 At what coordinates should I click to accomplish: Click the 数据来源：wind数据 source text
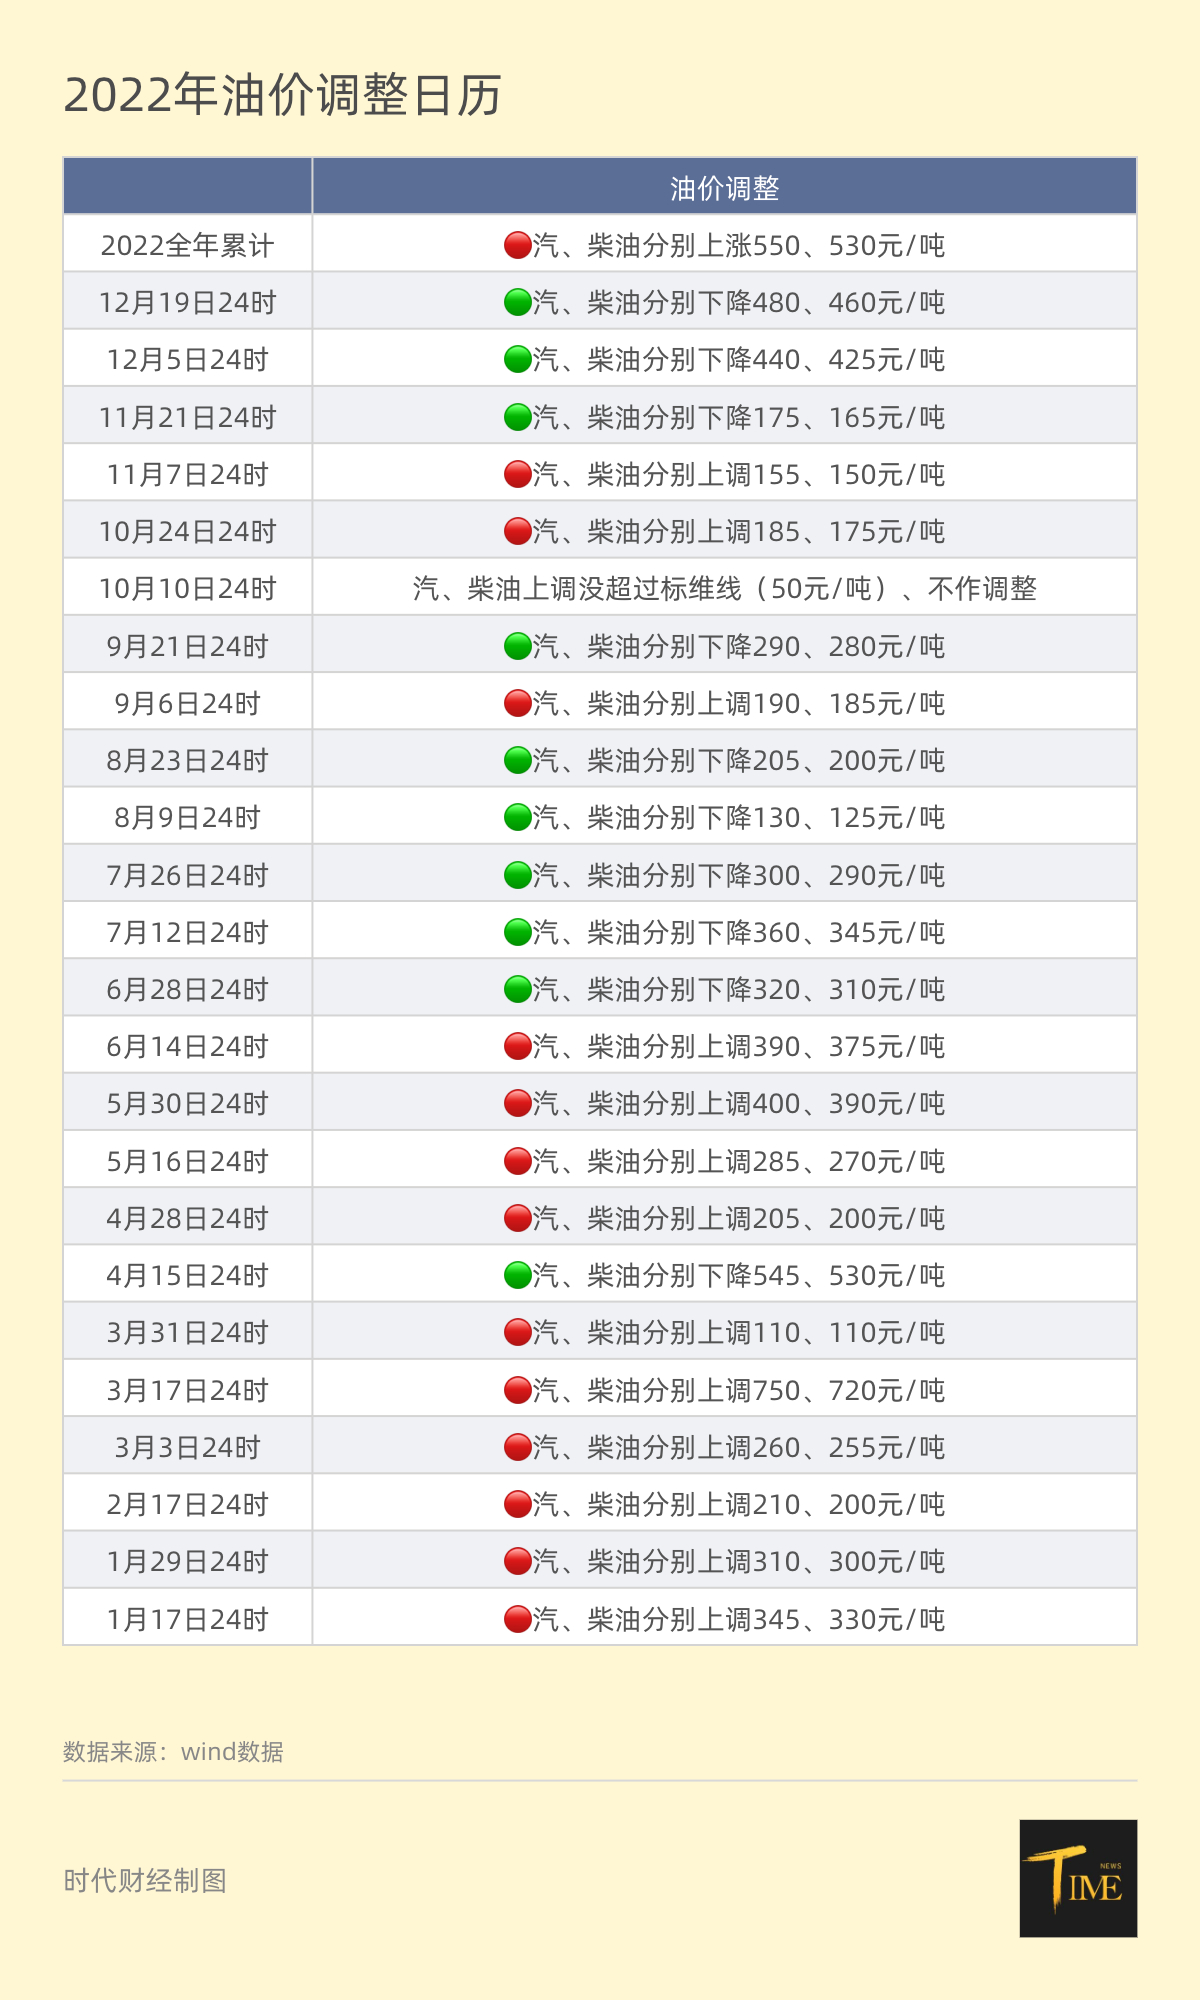pos(173,1752)
